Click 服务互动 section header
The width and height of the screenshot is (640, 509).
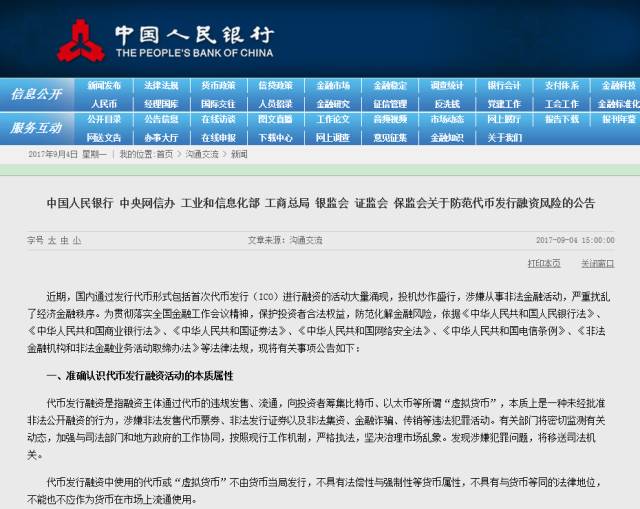[36, 128]
